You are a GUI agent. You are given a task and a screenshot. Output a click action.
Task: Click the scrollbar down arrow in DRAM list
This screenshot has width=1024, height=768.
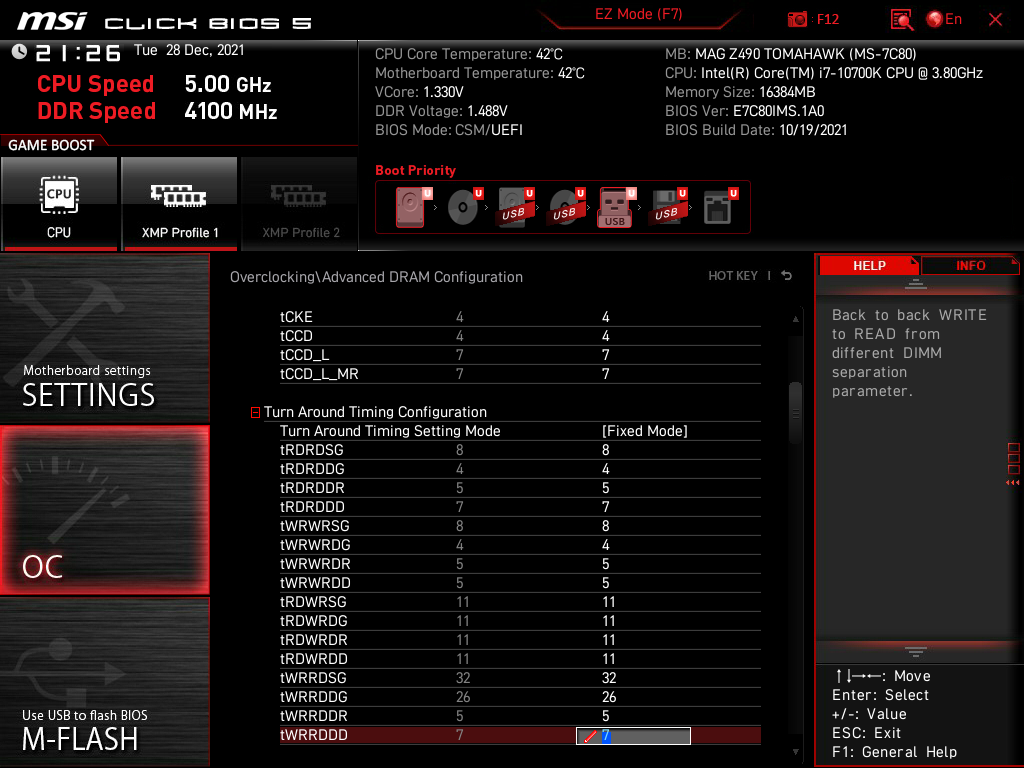pyautogui.click(x=795, y=752)
